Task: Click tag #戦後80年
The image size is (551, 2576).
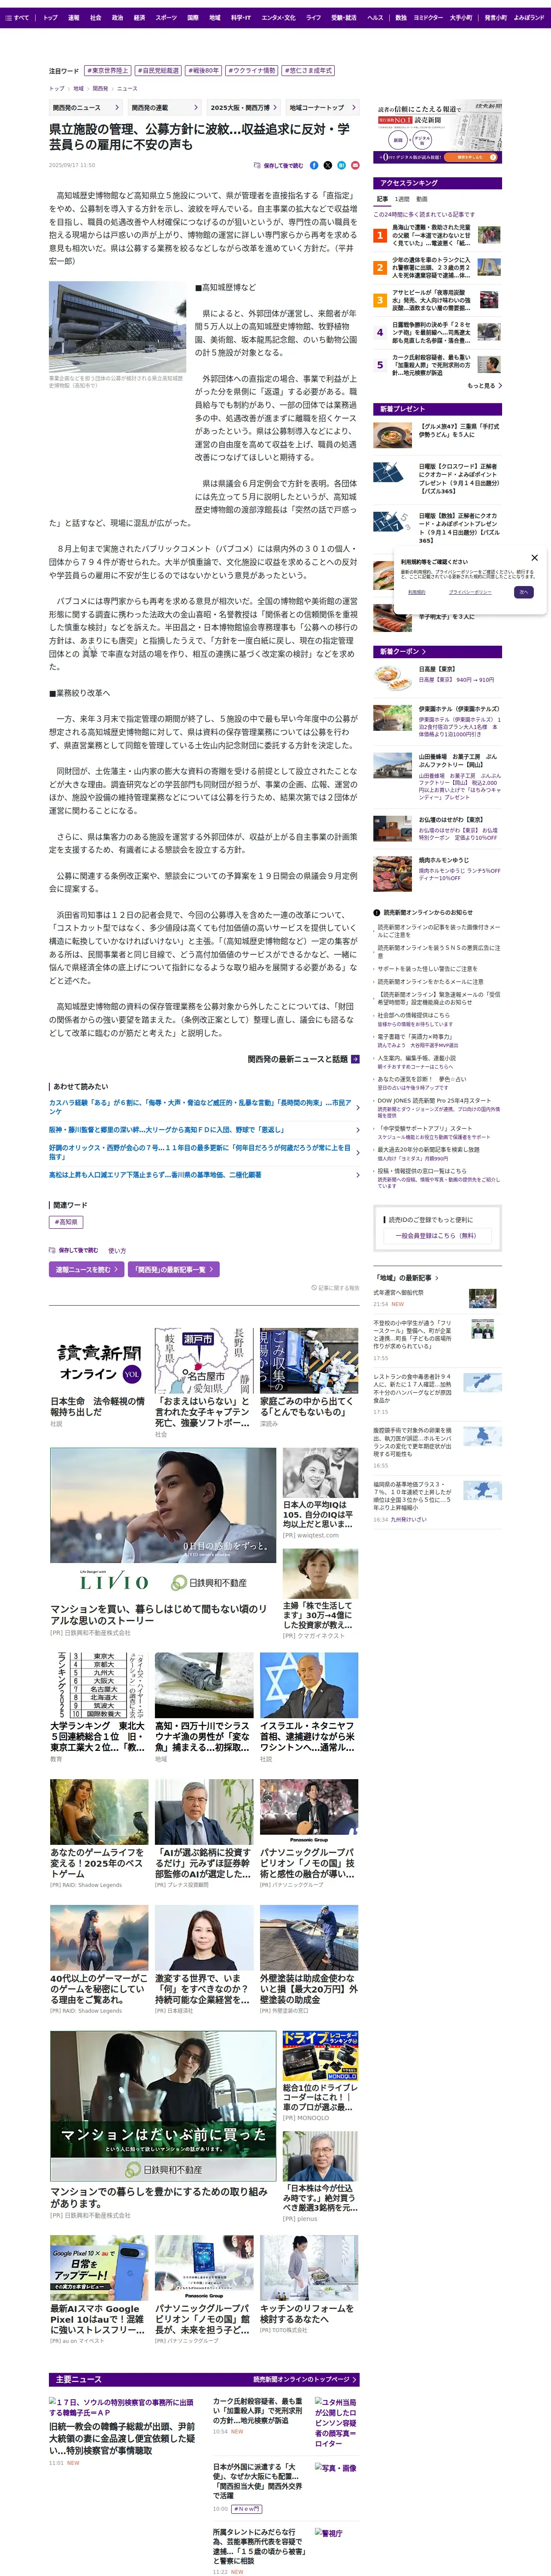Action: [x=203, y=71]
